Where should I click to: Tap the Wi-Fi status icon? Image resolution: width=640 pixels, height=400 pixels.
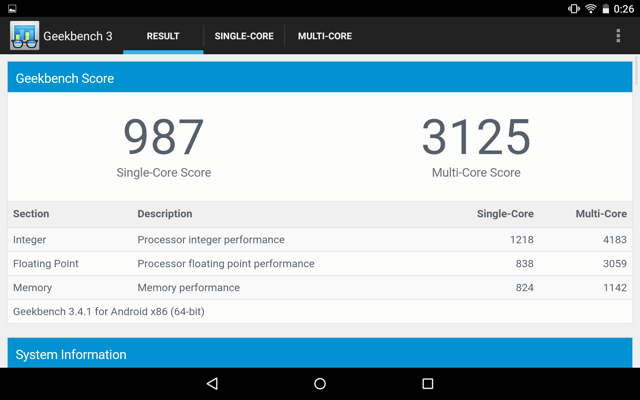point(590,9)
